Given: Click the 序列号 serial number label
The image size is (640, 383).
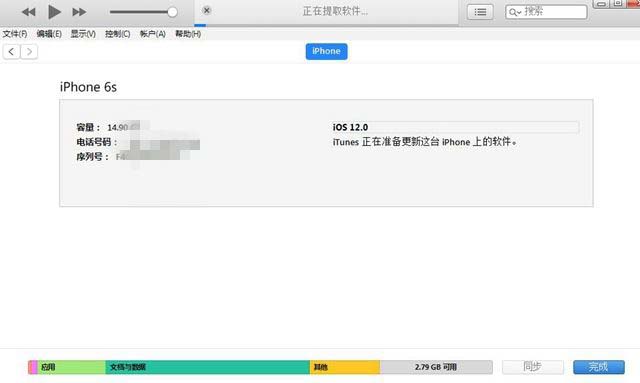Looking at the screenshot, I should (x=93, y=157).
